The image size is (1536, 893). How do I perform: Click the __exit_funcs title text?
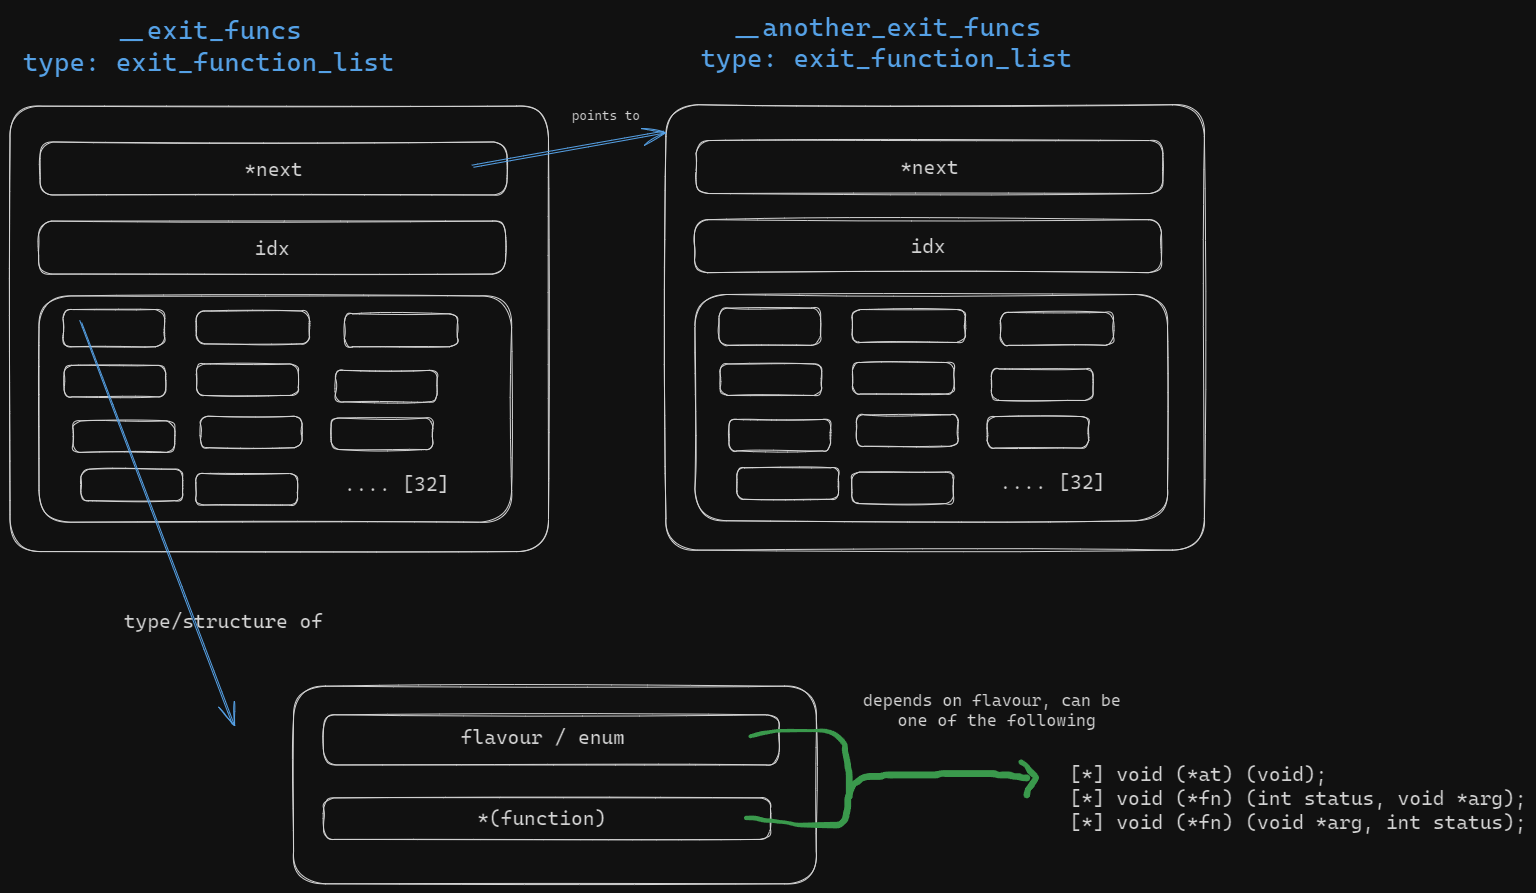[x=209, y=32]
